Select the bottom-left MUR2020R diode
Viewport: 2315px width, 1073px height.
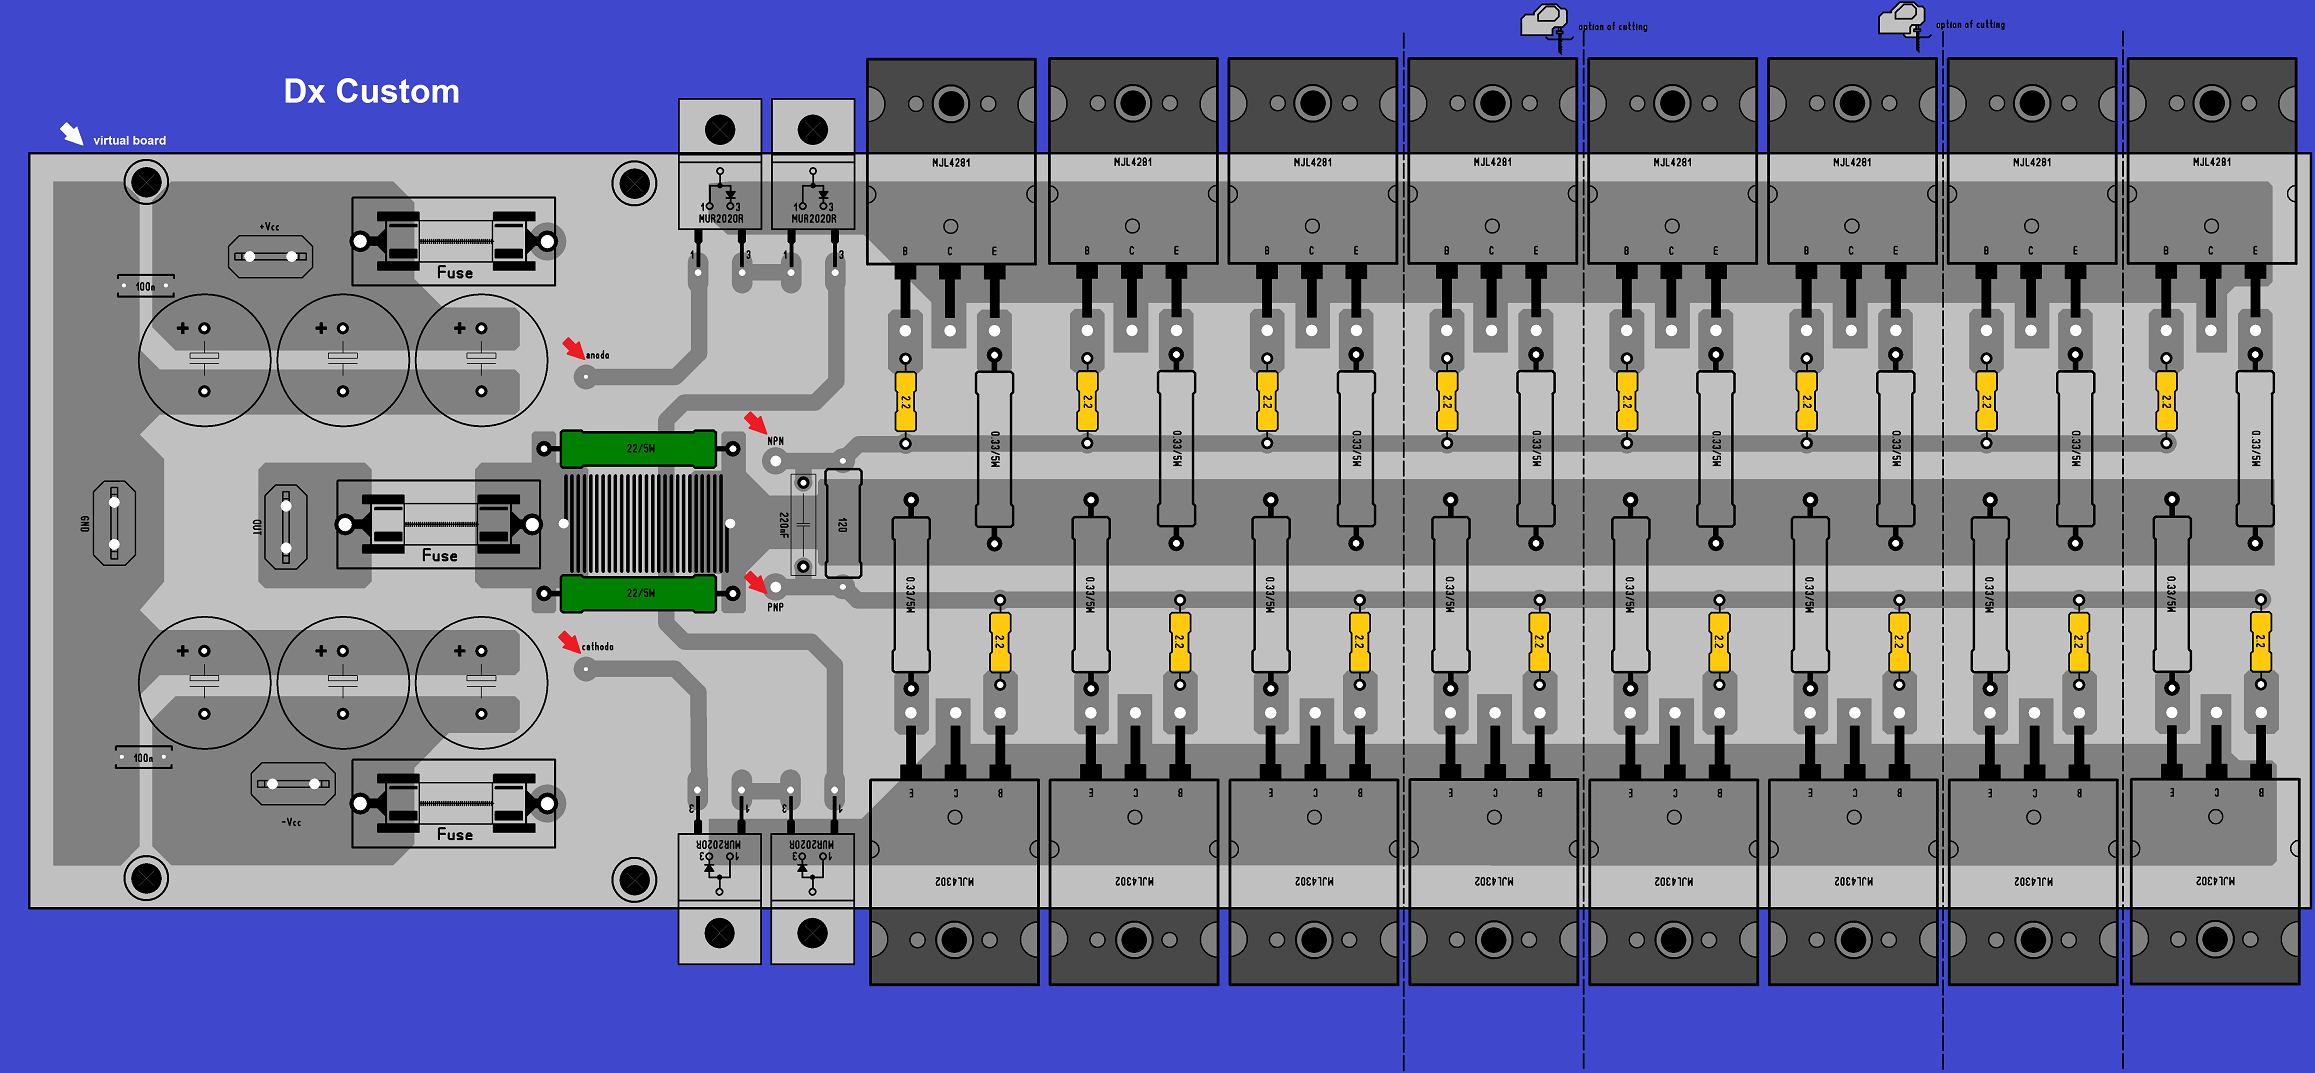(720, 898)
